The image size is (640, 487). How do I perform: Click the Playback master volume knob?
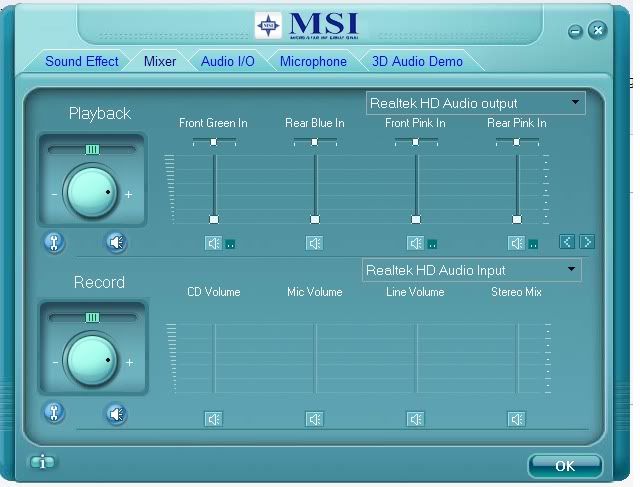pos(91,192)
